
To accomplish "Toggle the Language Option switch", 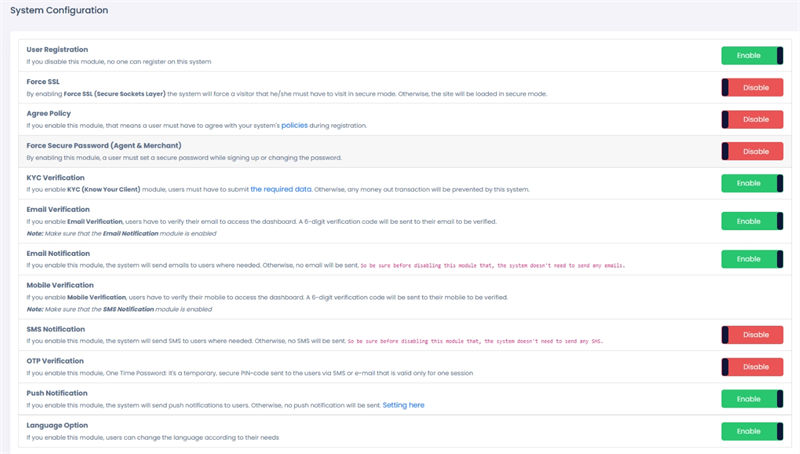I will tap(751, 431).
